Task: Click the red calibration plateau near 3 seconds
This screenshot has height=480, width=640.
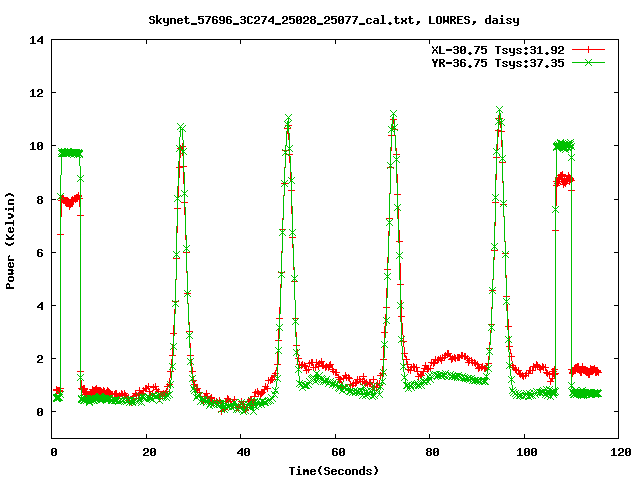Action: pos(70,201)
